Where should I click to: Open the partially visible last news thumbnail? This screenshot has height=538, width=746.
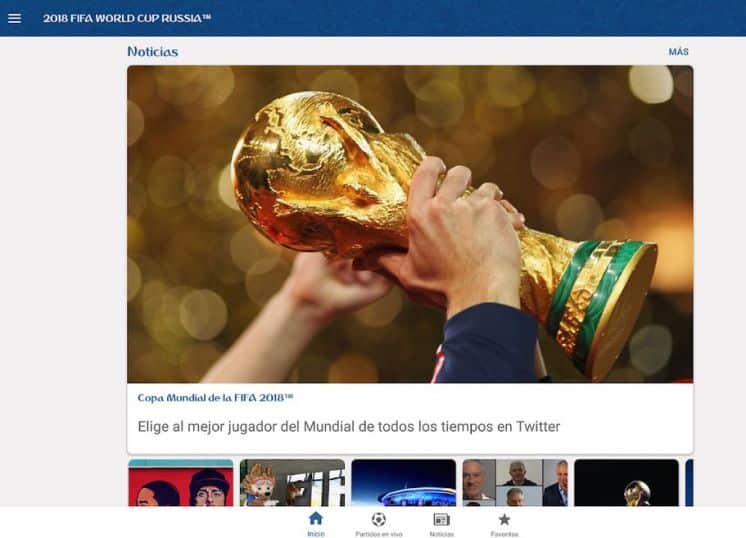(689, 482)
